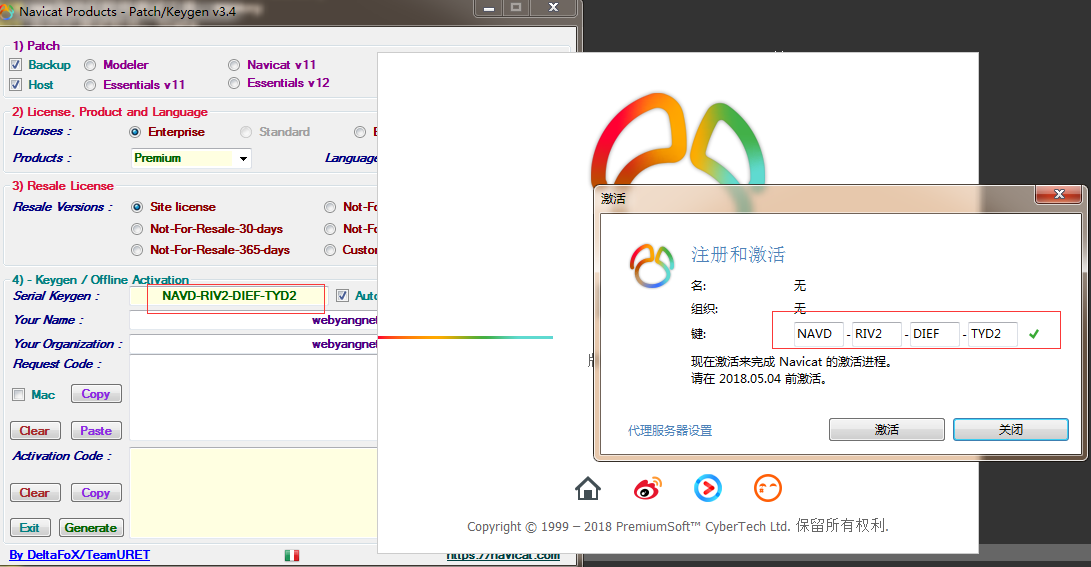Click the Activation Code text area

pos(253,493)
